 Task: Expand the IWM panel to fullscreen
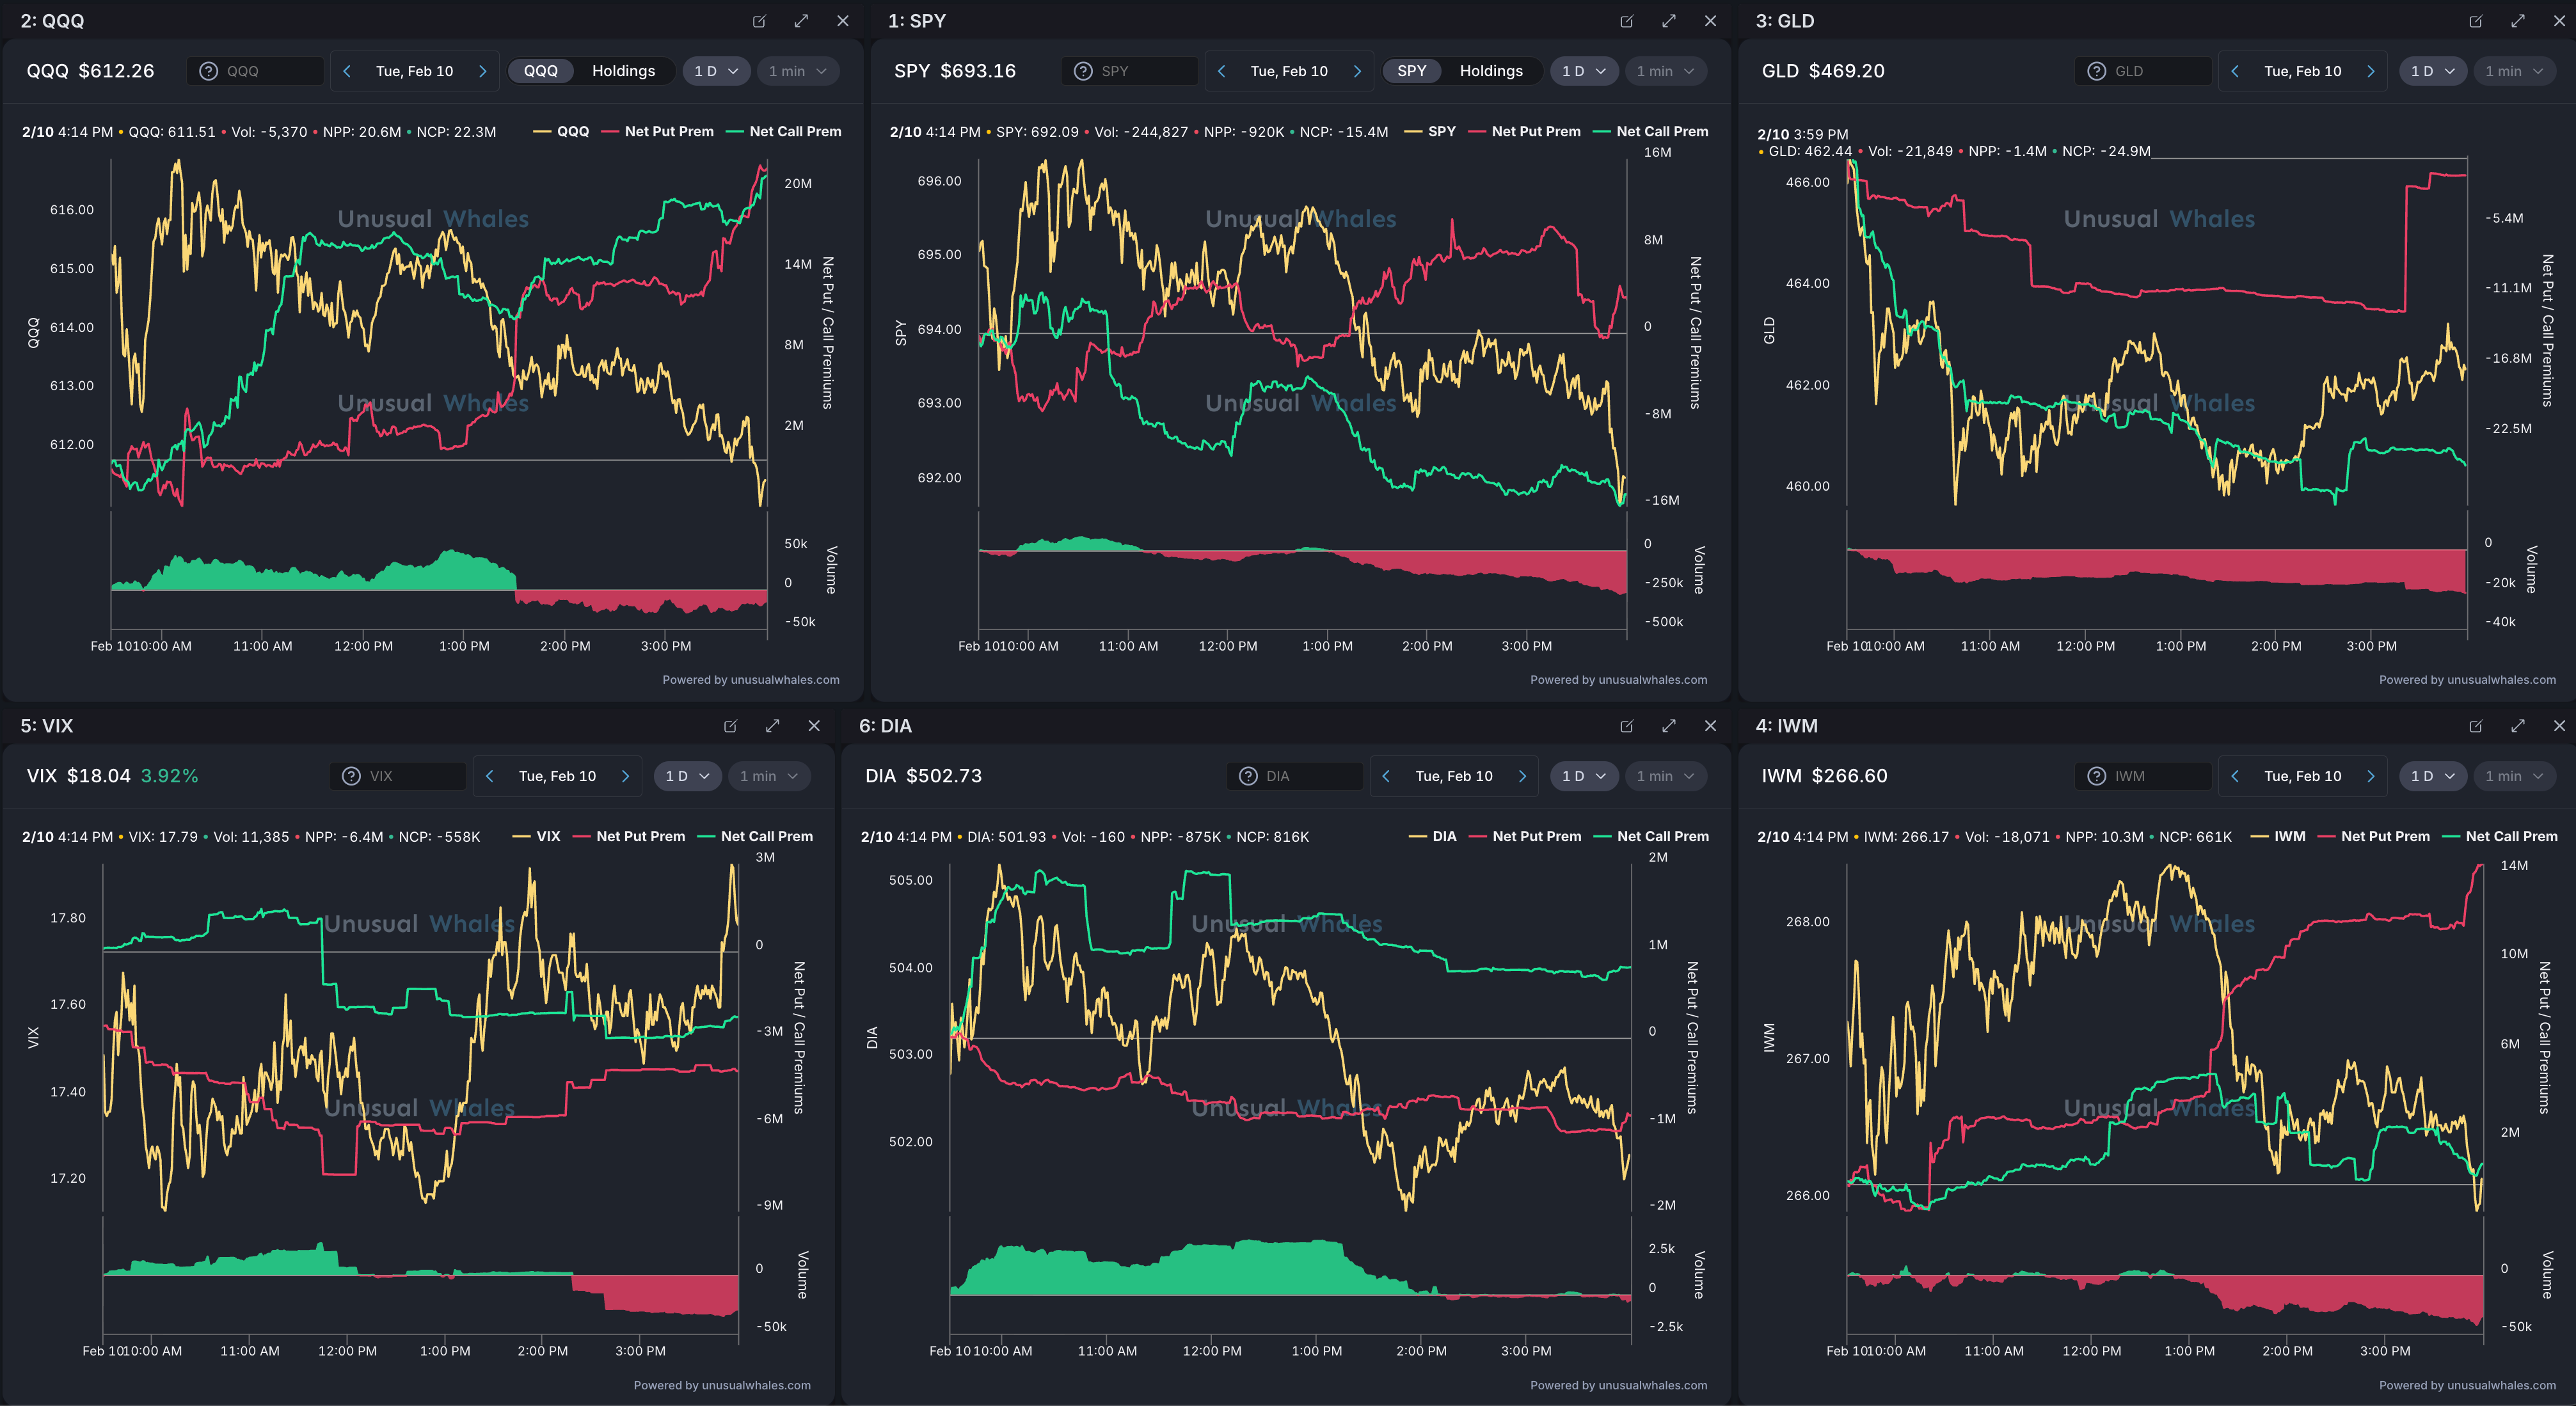coord(2517,726)
